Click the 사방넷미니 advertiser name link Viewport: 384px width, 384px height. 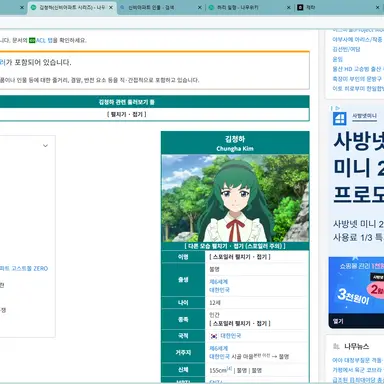364,116
